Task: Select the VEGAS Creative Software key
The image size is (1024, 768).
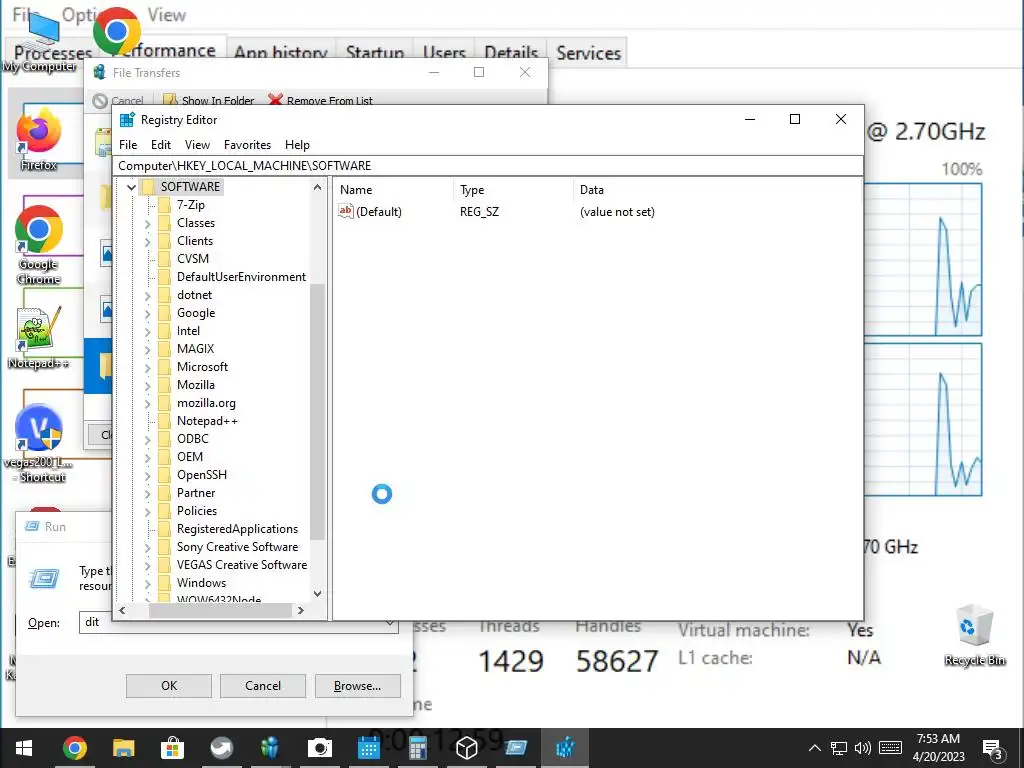Action: 242,565
